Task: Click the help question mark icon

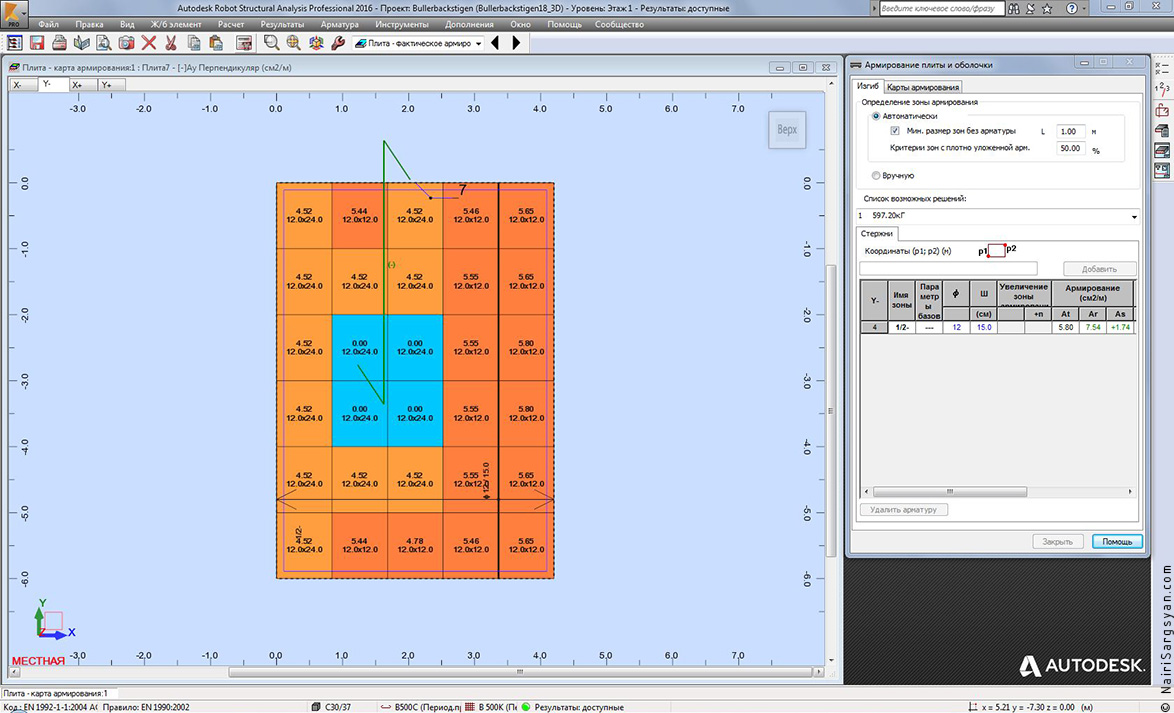Action: click(x=1071, y=9)
